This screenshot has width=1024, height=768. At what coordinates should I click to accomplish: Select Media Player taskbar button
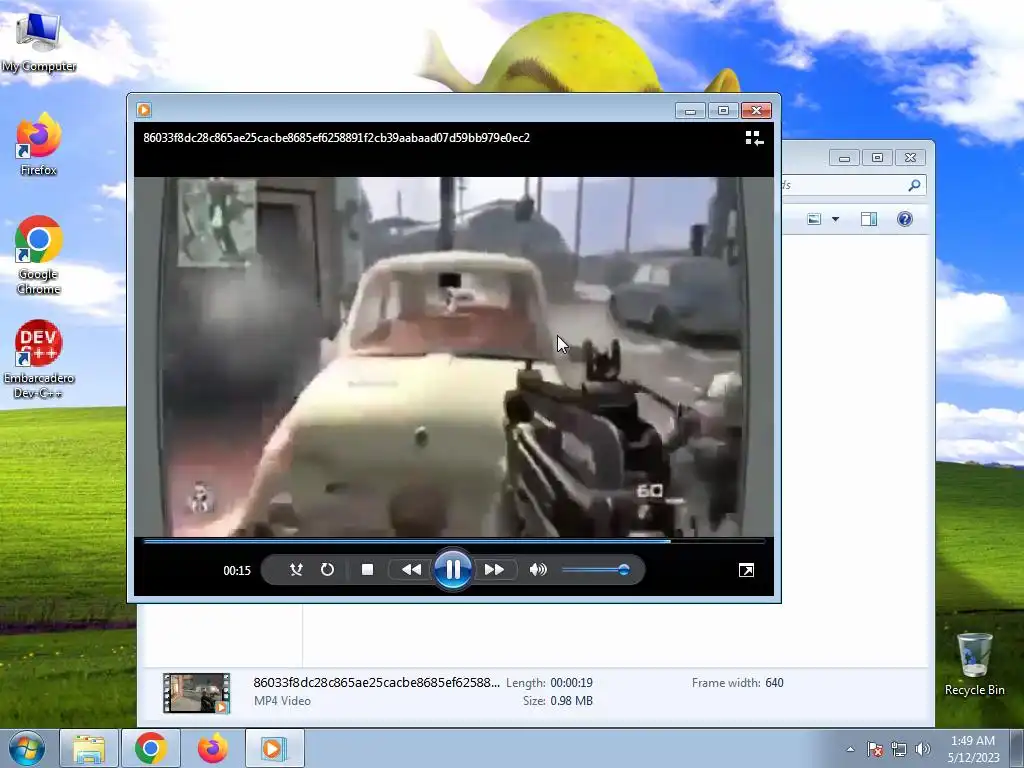(274, 748)
